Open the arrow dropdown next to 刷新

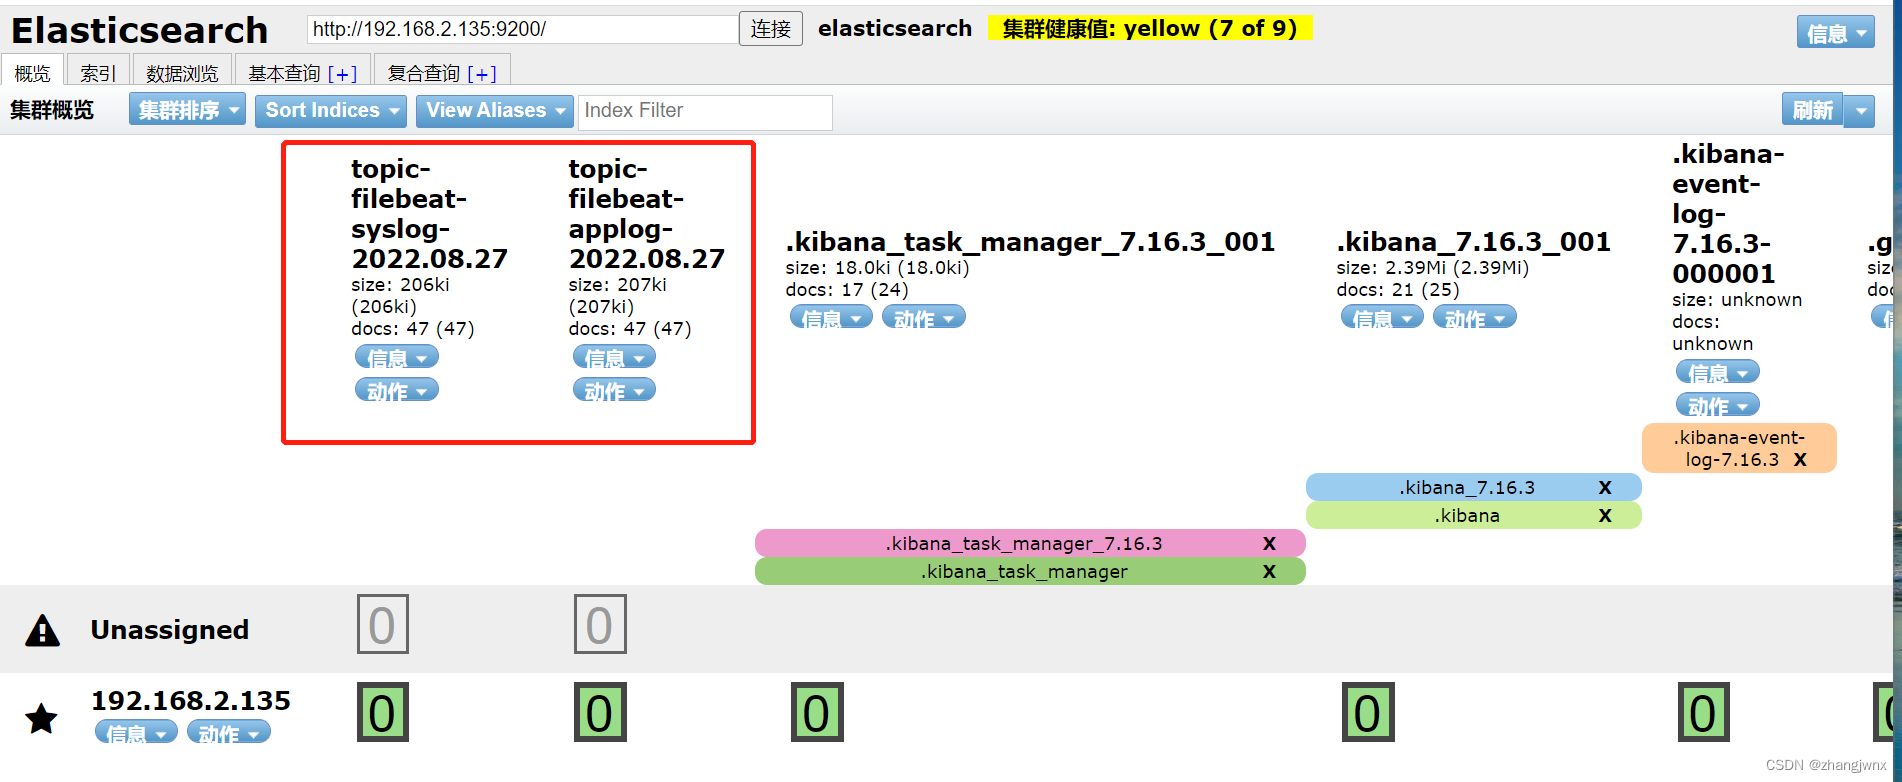1860,110
